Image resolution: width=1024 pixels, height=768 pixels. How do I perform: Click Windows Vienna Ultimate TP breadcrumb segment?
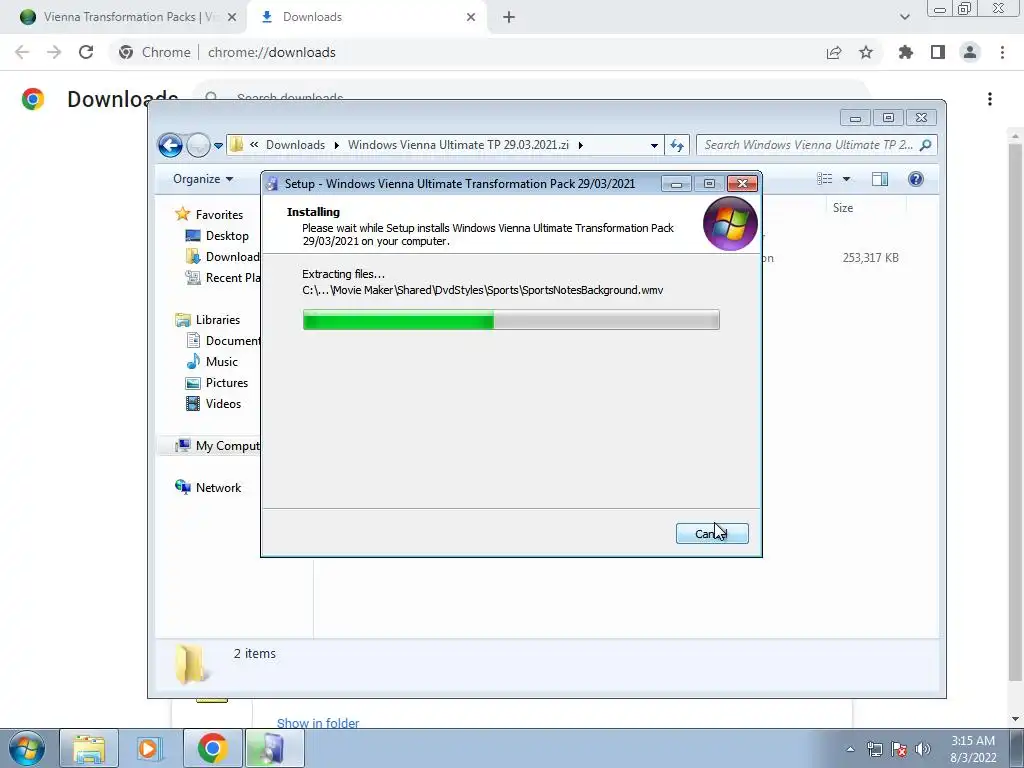coord(458,145)
